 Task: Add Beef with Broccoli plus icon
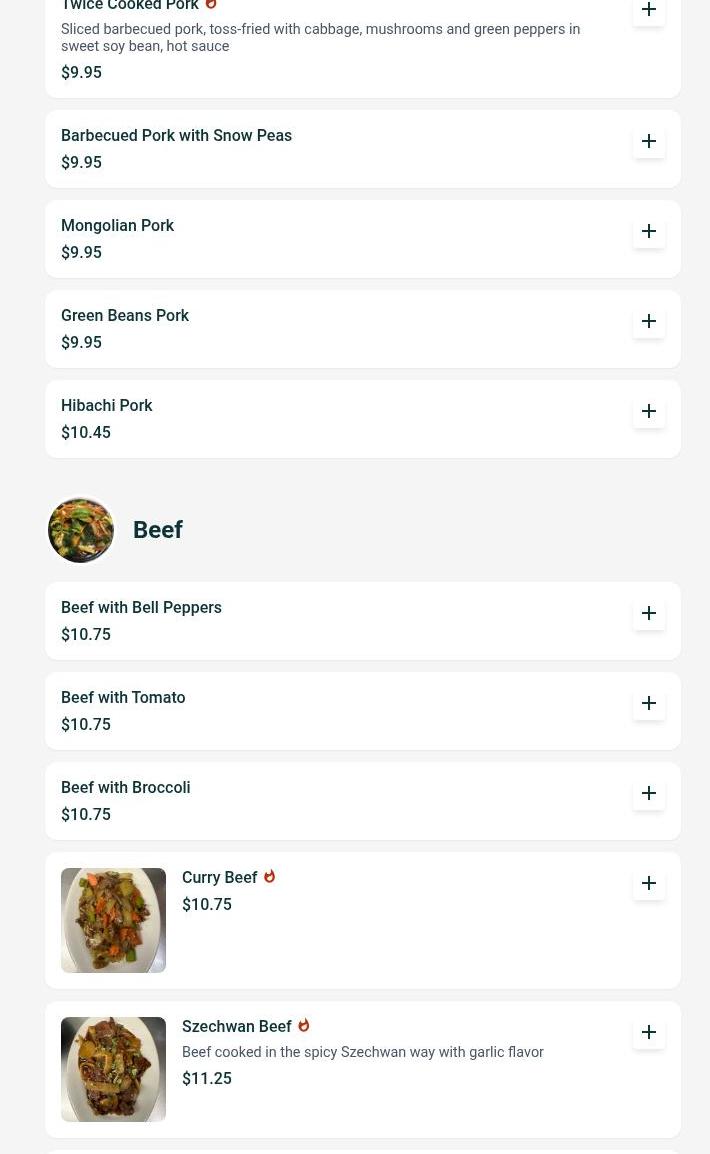coord(648,793)
